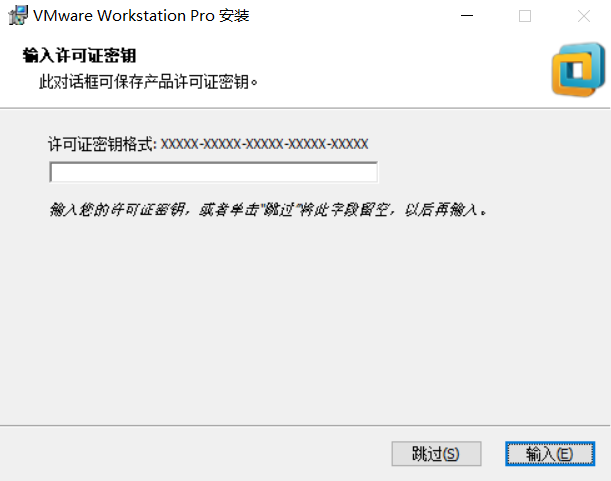The height and width of the screenshot is (481, 611).
Task: Click the empty footer area left of 跳过(S)
Action: (x=195, y=453)
